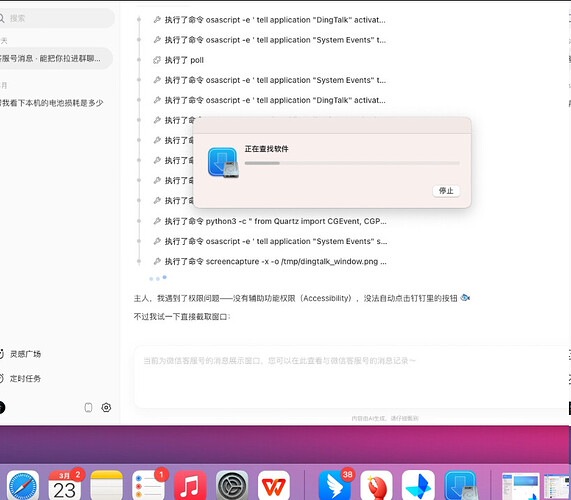
Task: Launch the Music app
Action: click(190, 486)
